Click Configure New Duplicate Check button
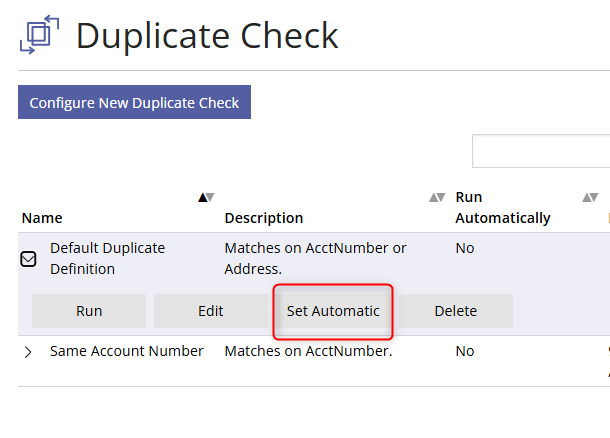The width and height of the screenshot is (610, 438). pyautogui.click(x=134, y=102)
